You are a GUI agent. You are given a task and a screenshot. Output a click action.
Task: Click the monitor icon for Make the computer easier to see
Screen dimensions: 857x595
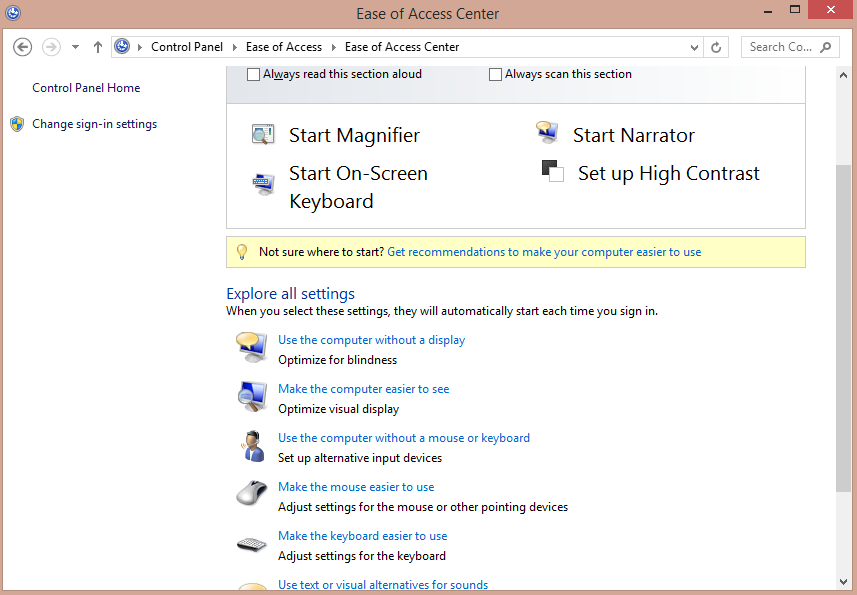pyautogui.click(x=251, y=396)
